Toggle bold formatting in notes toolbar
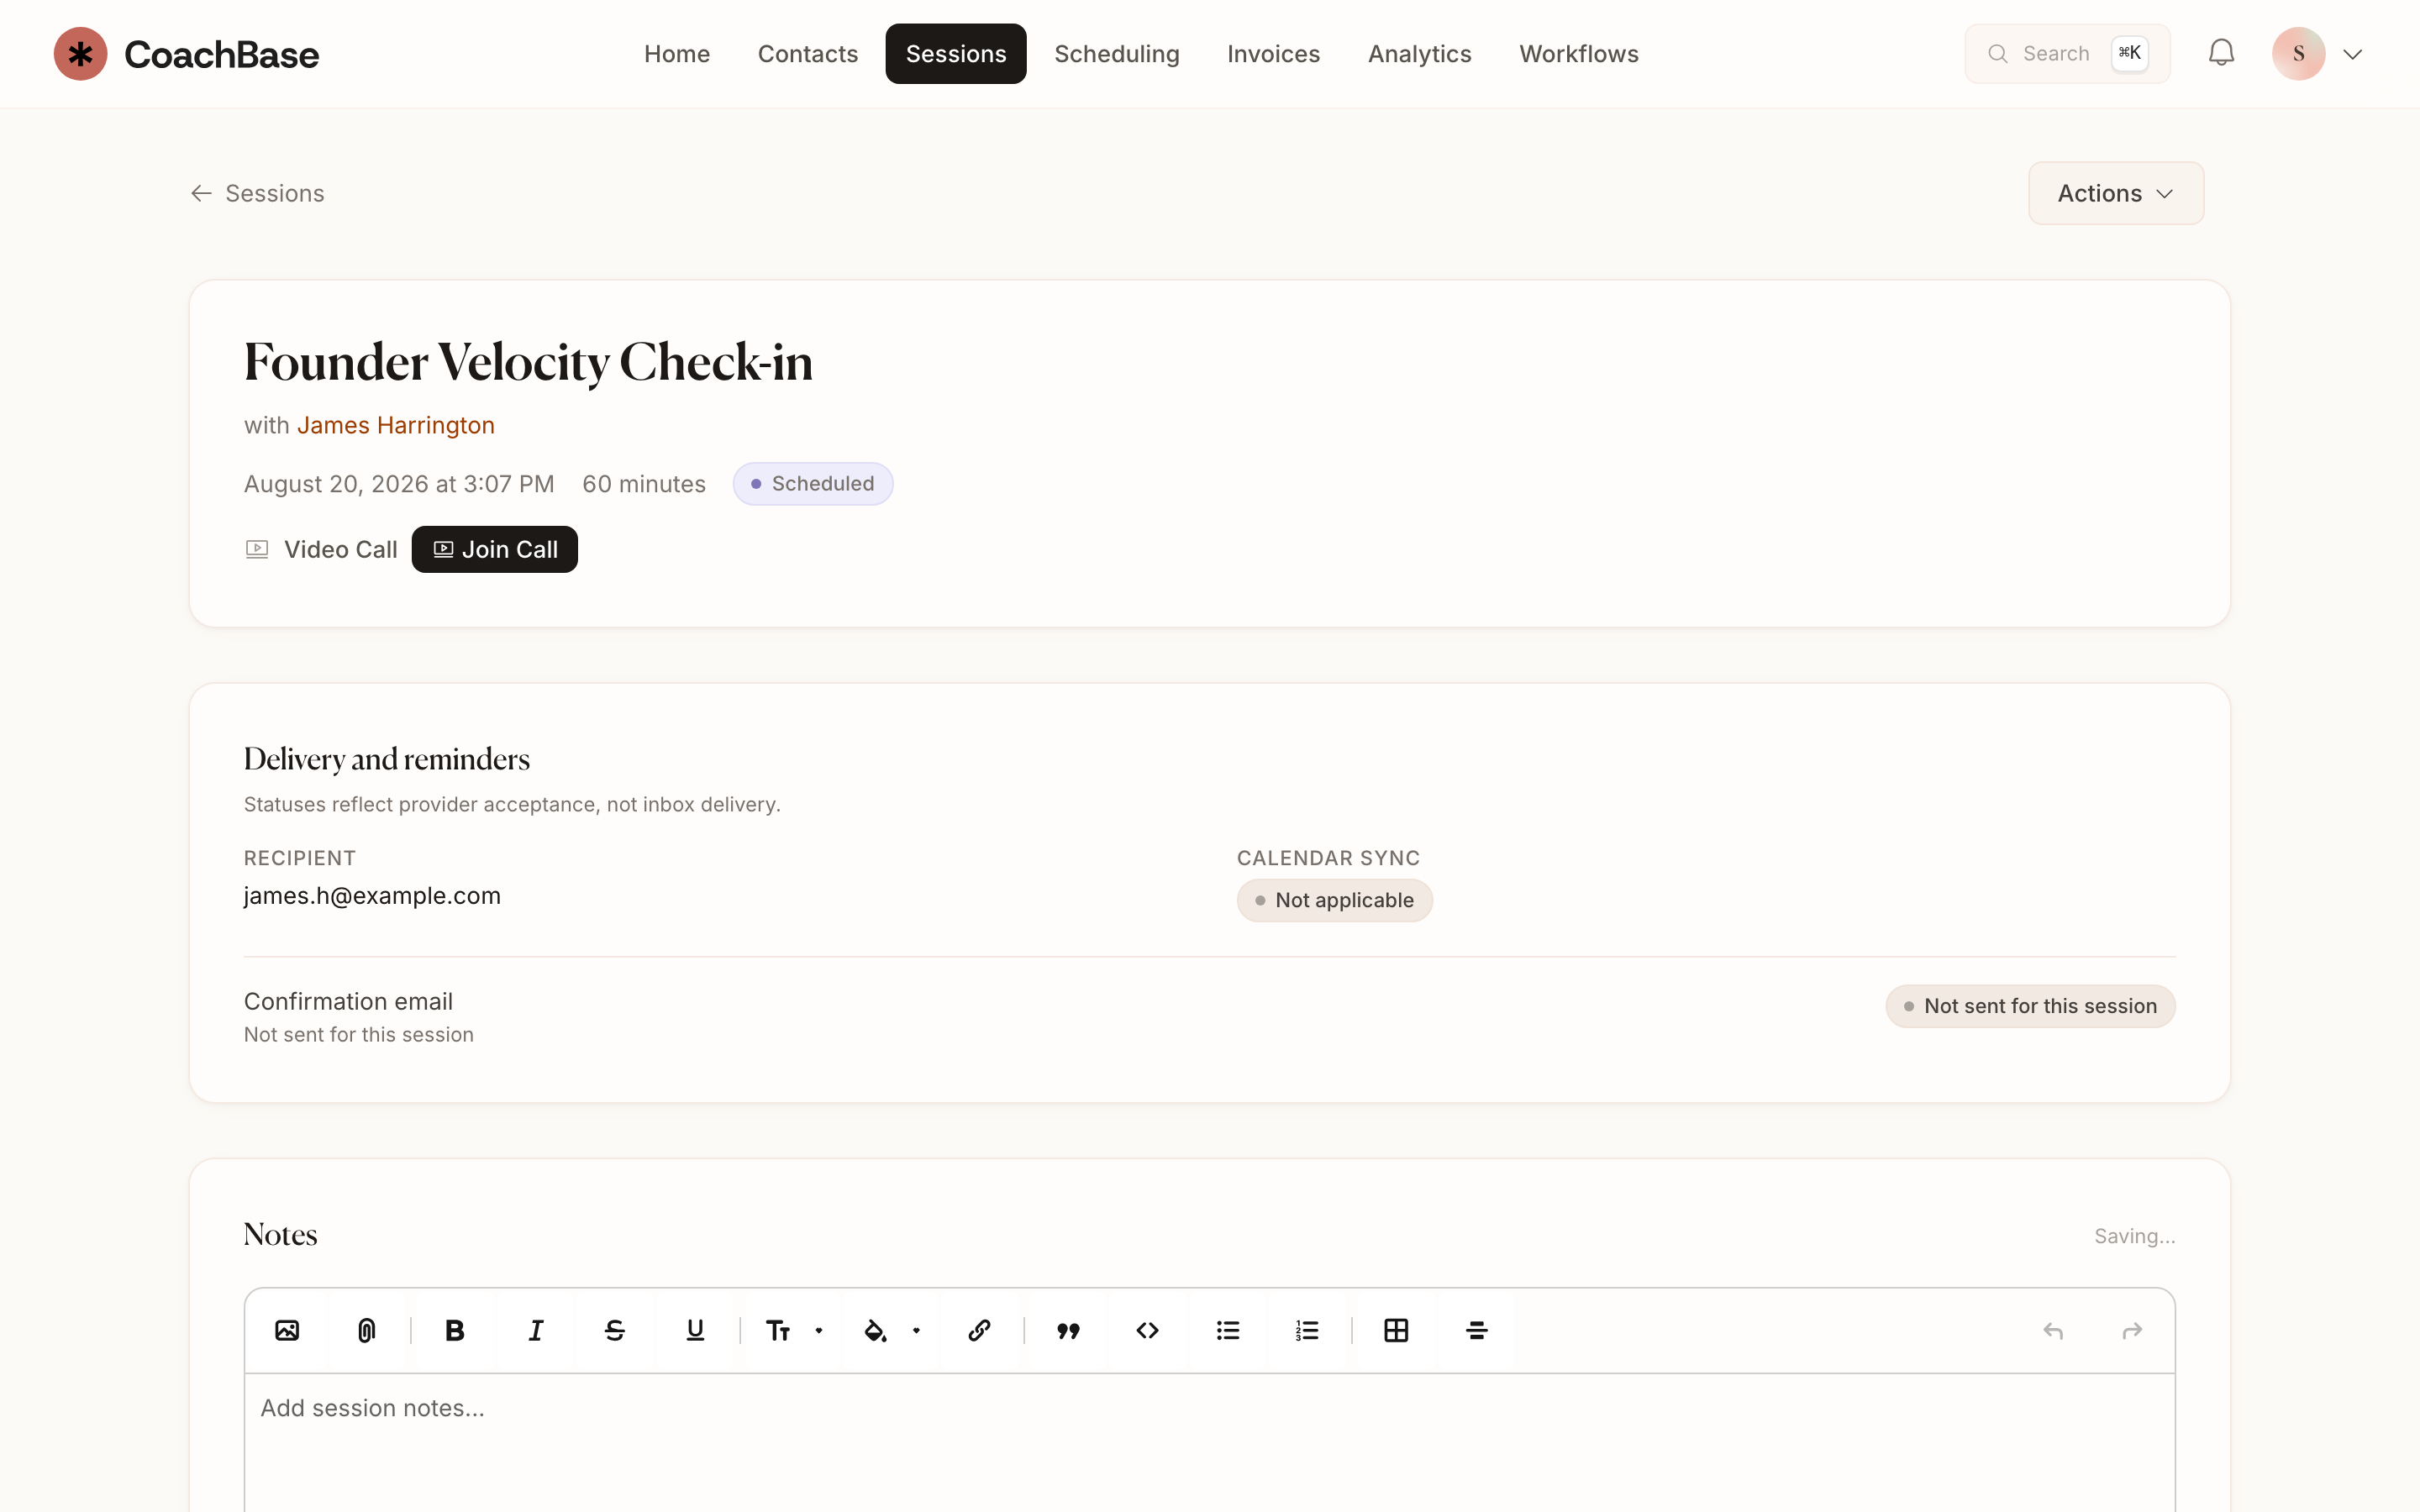 pos(455,1330)
